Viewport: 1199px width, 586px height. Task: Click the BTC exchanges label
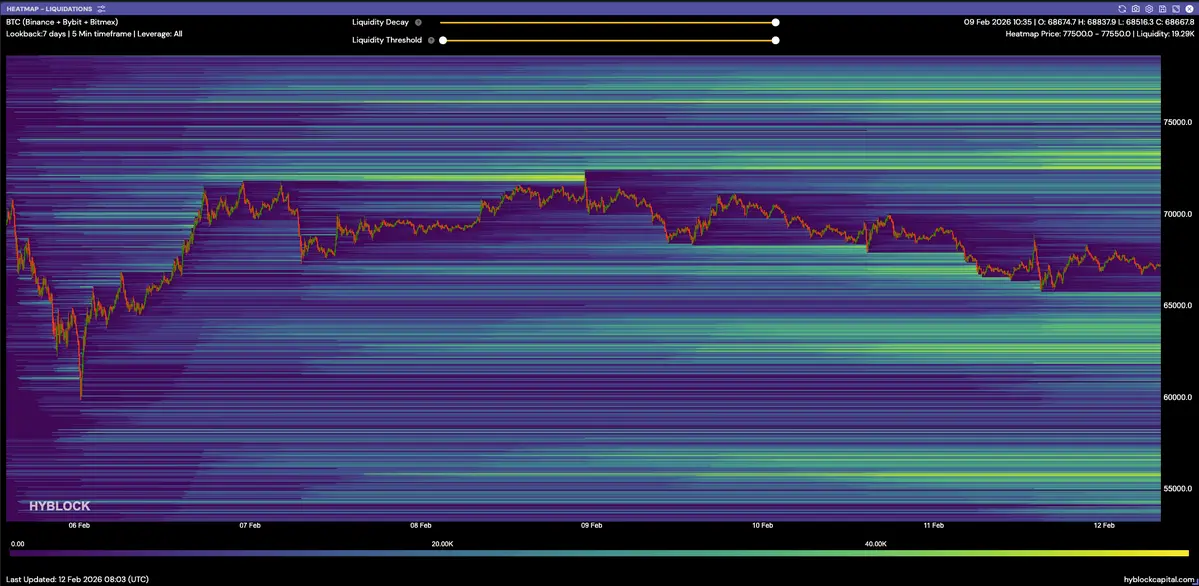62,21
